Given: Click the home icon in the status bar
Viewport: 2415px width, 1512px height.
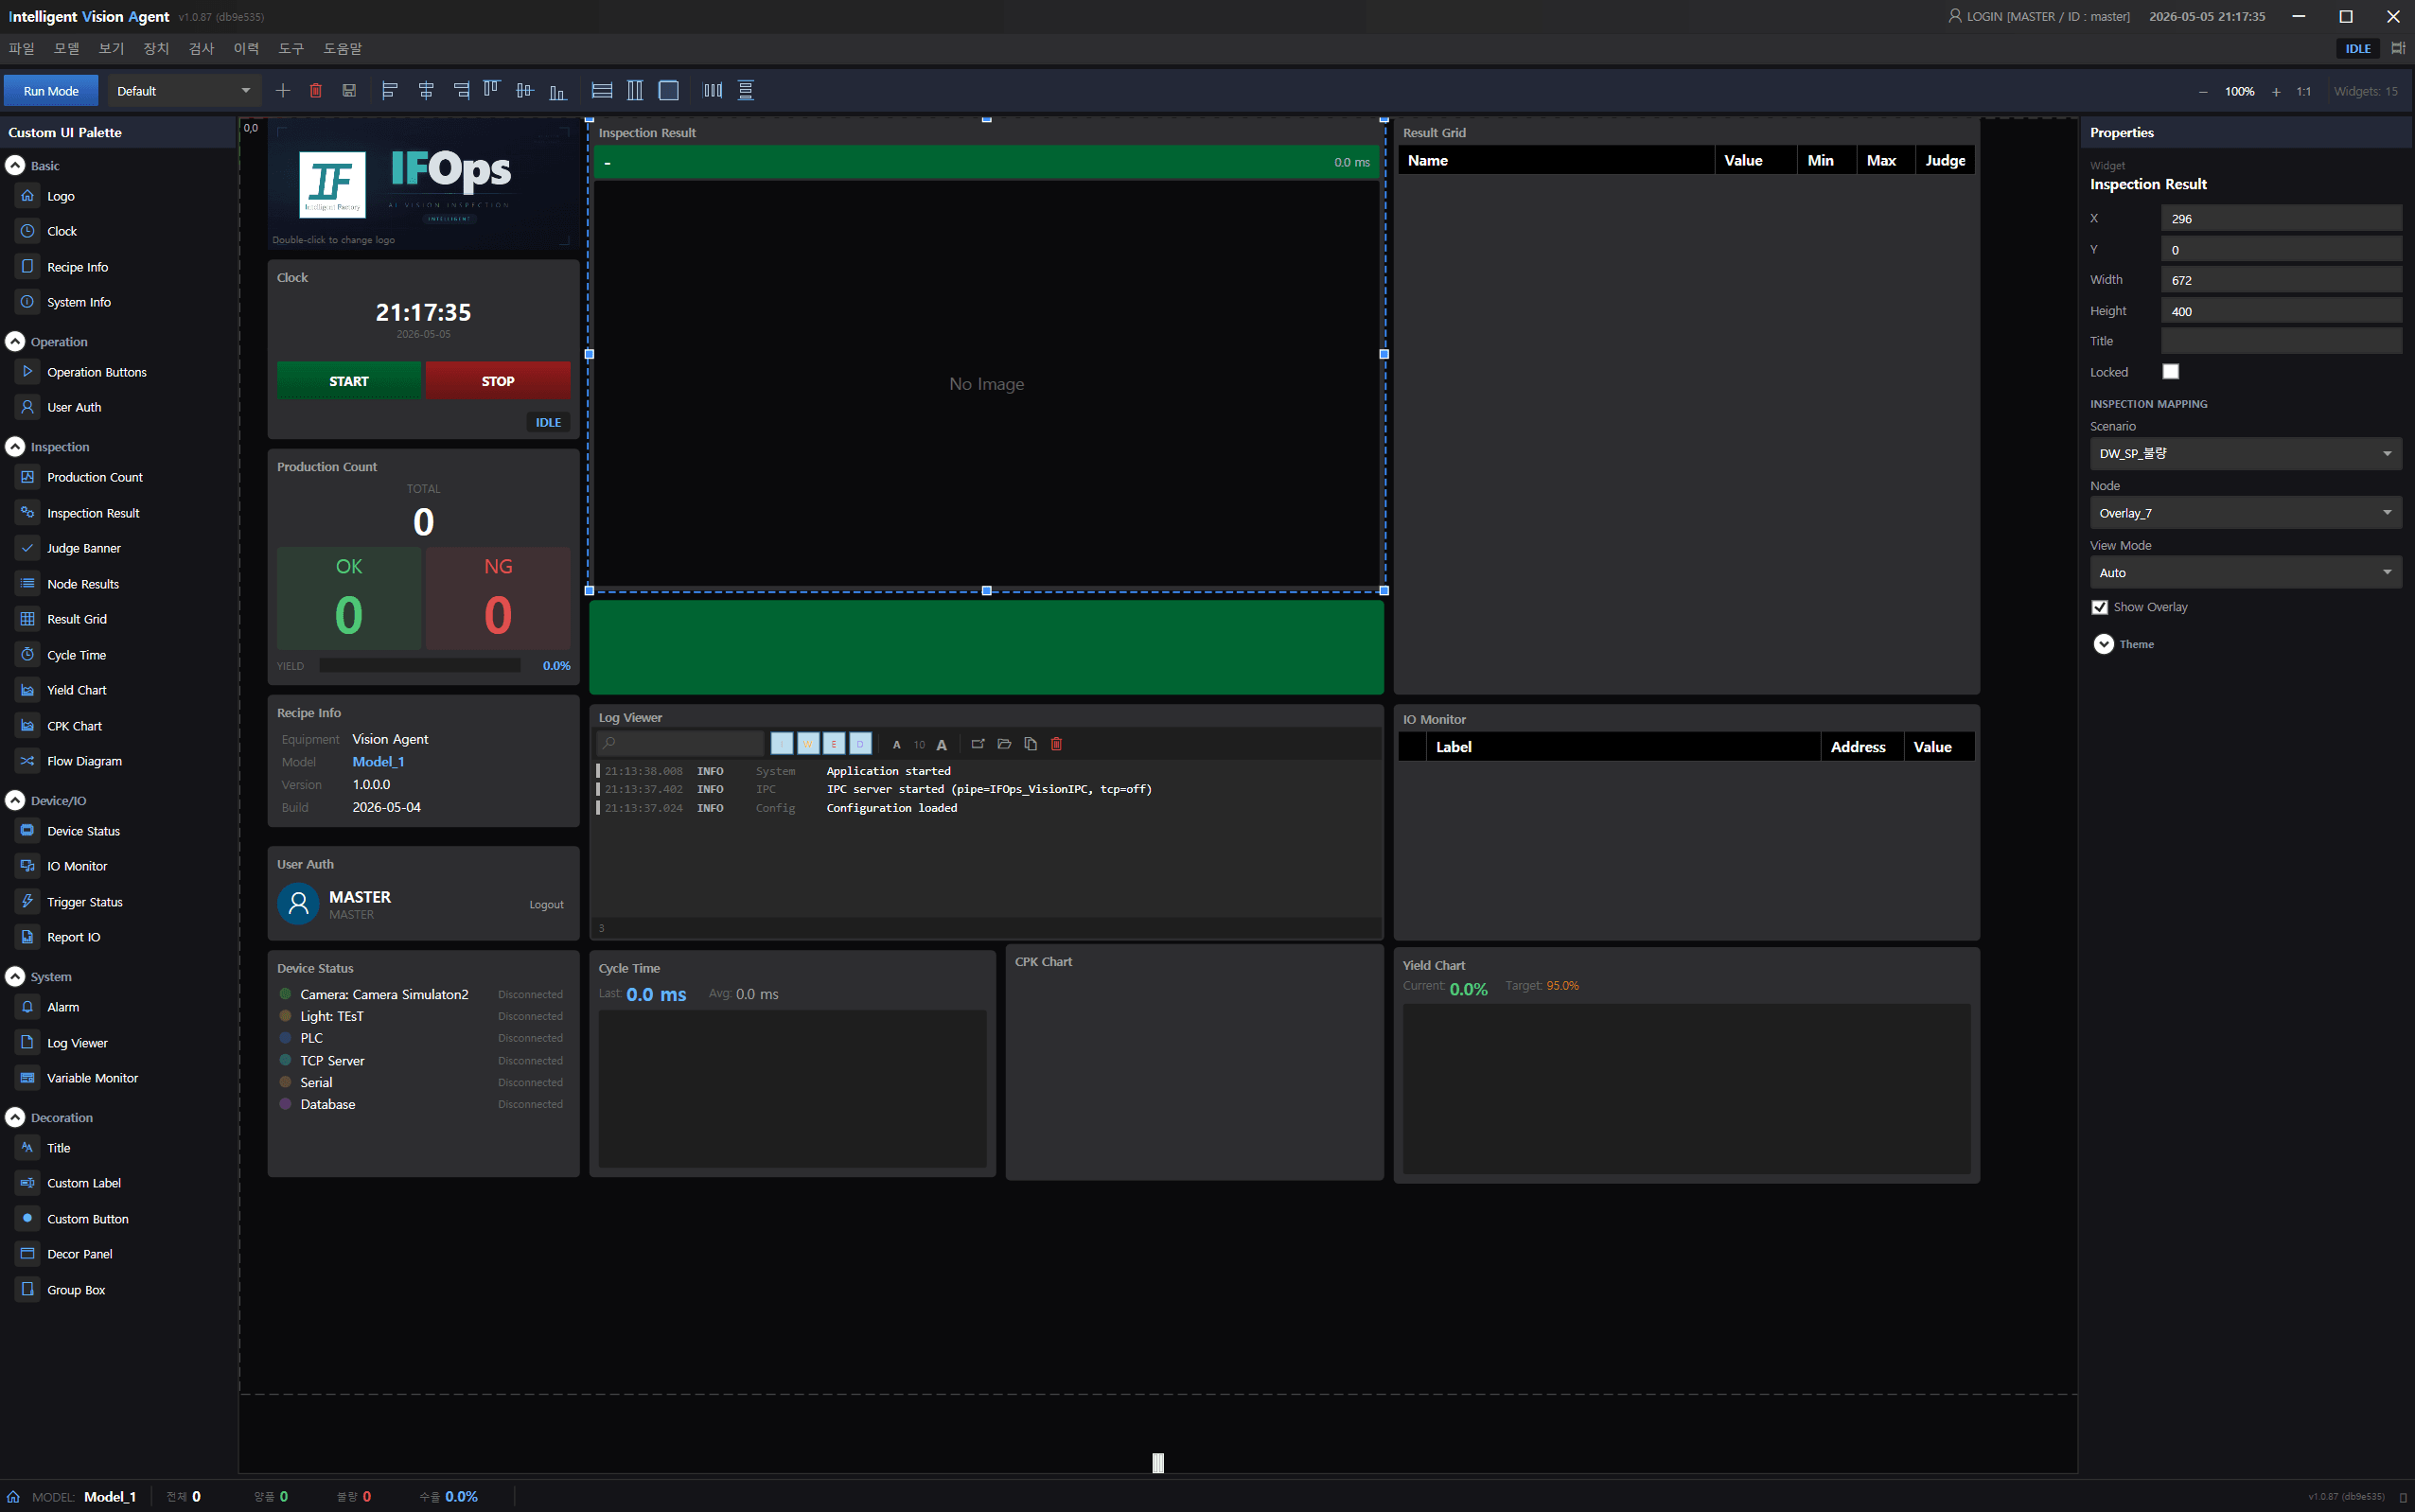Looking at the screenshot, I should (13, 1497).
